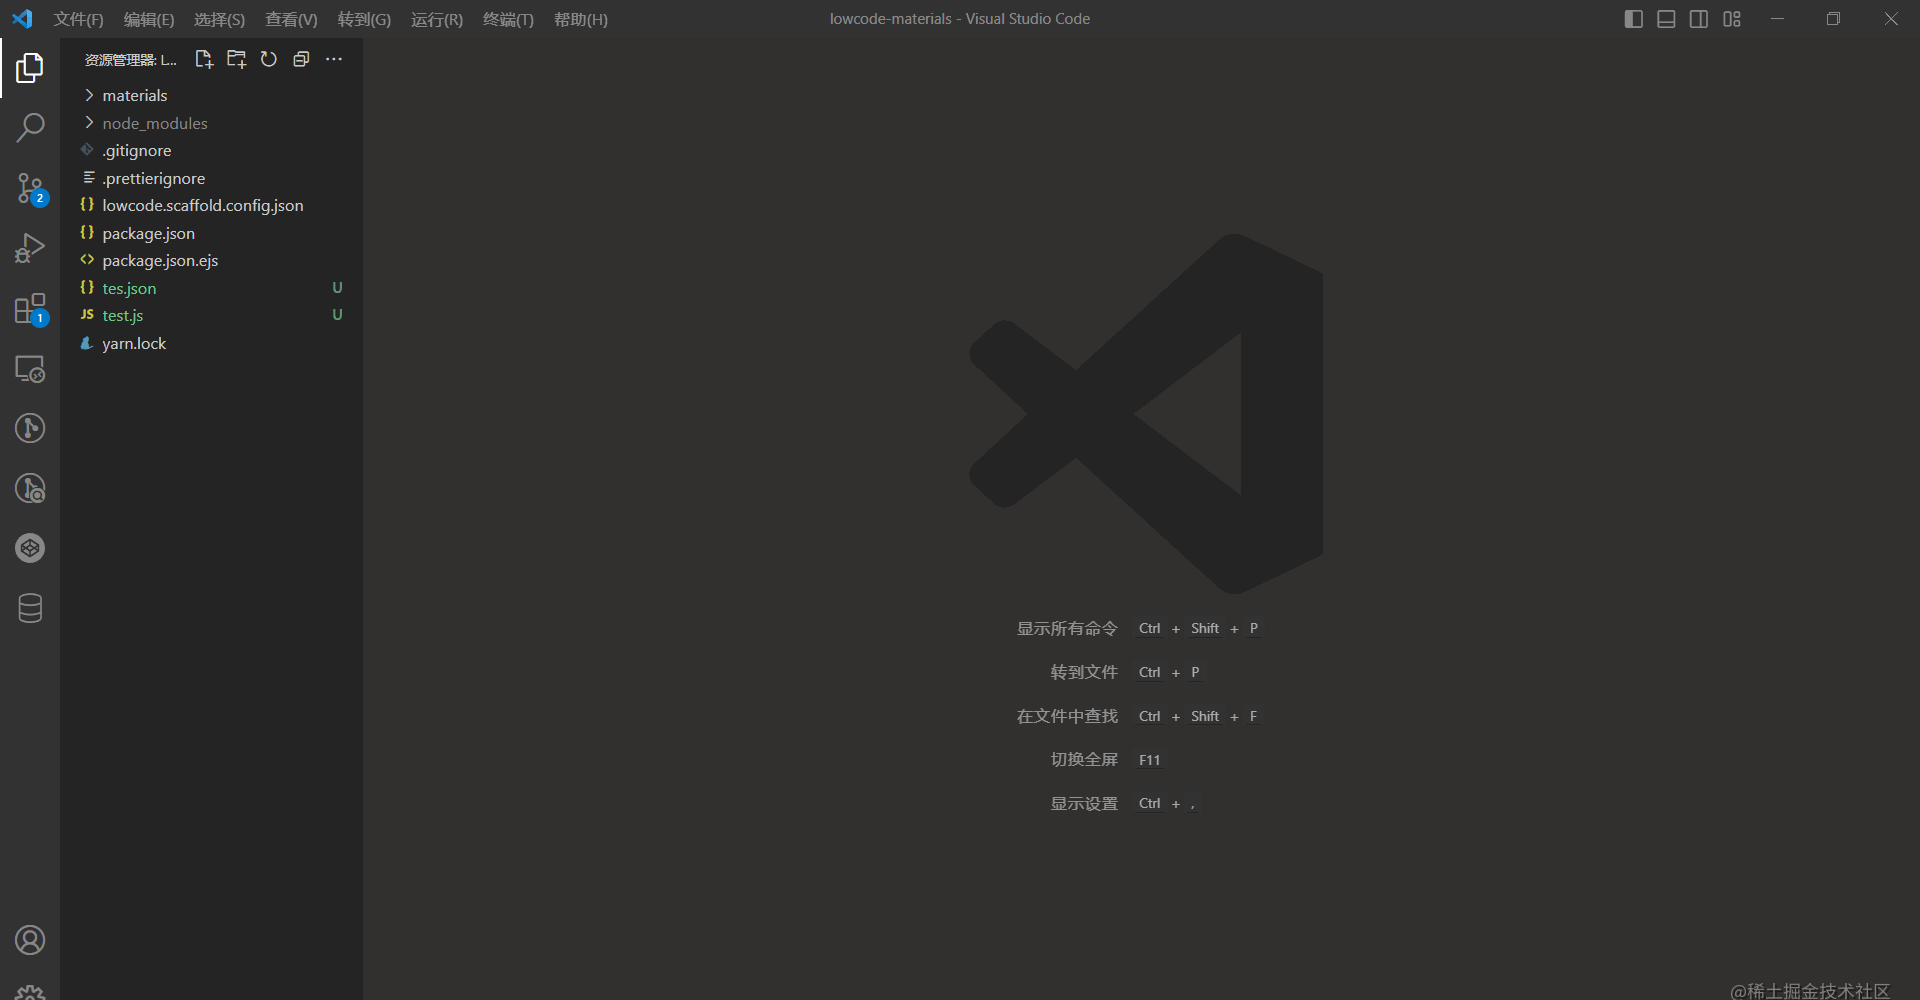Create a new folder in explorer
The height and width of the screenshot is (1000, 1920).
tap(236, 59)
